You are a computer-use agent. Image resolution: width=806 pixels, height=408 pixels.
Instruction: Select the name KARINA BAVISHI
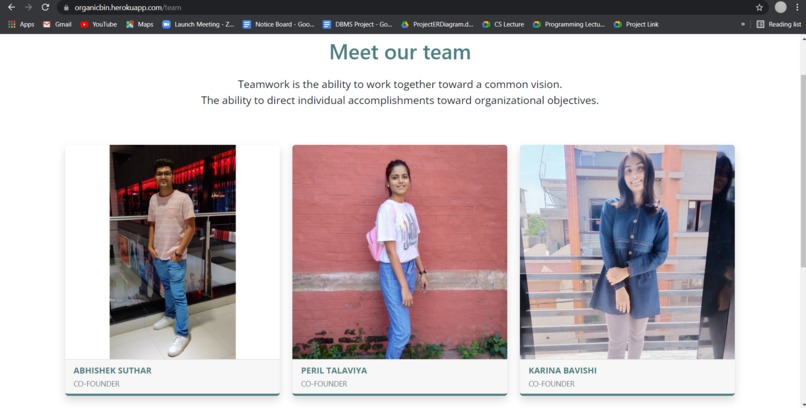click(562, 370)
